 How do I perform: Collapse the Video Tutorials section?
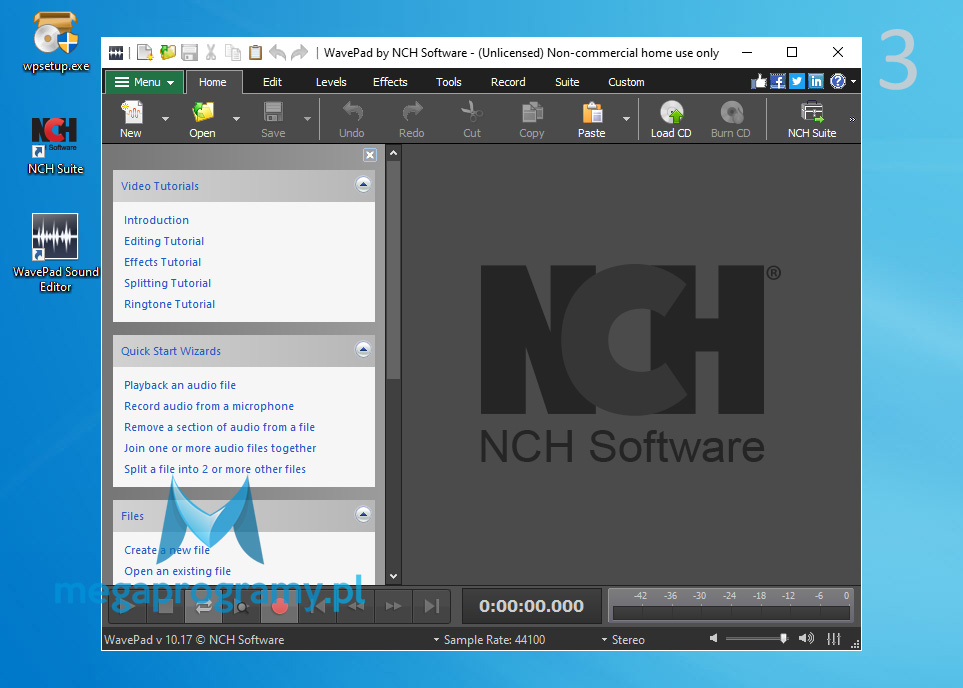click(363, 184)
